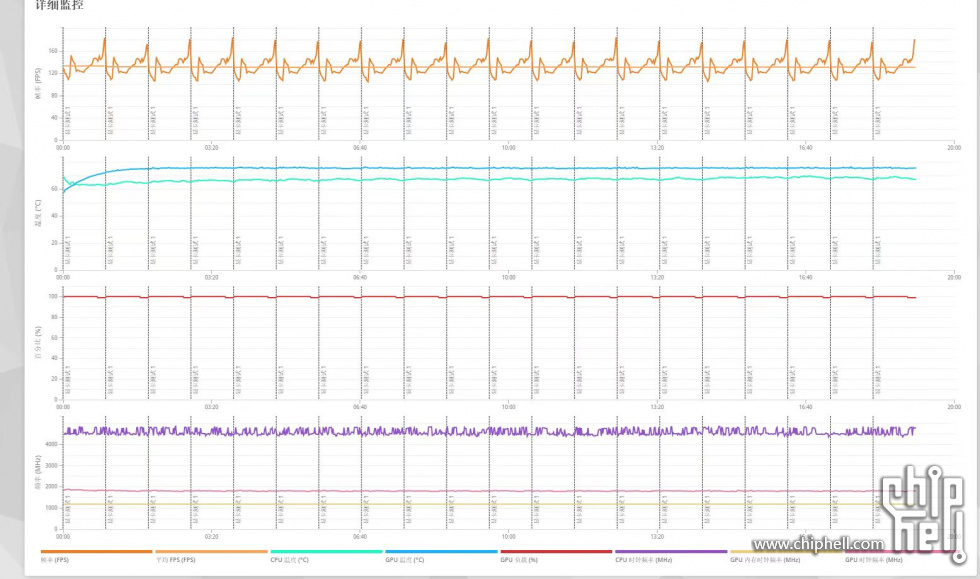Click the 10:00 time label under the temperature chart
980x579 pixels.
click(509, 277)
